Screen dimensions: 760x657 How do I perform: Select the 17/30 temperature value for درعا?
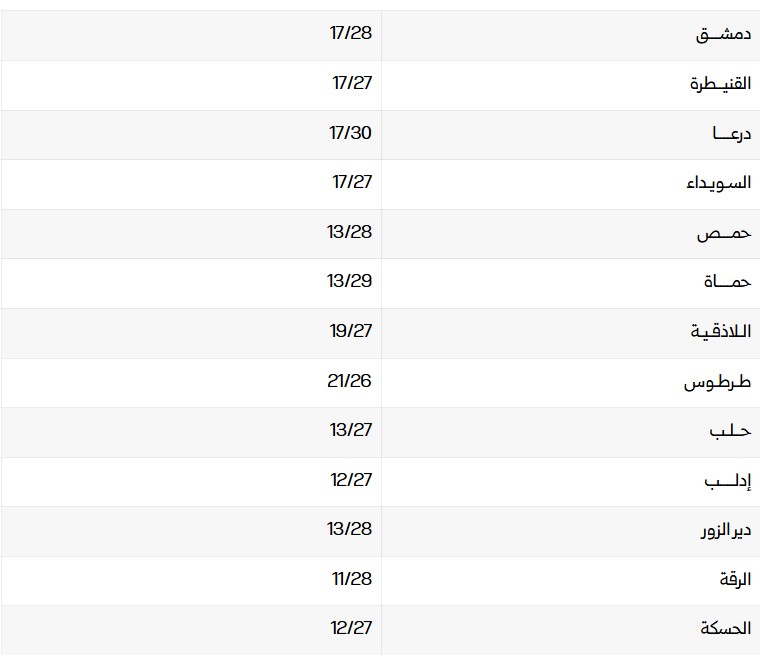pyautogui.click(x=350, y=132)
